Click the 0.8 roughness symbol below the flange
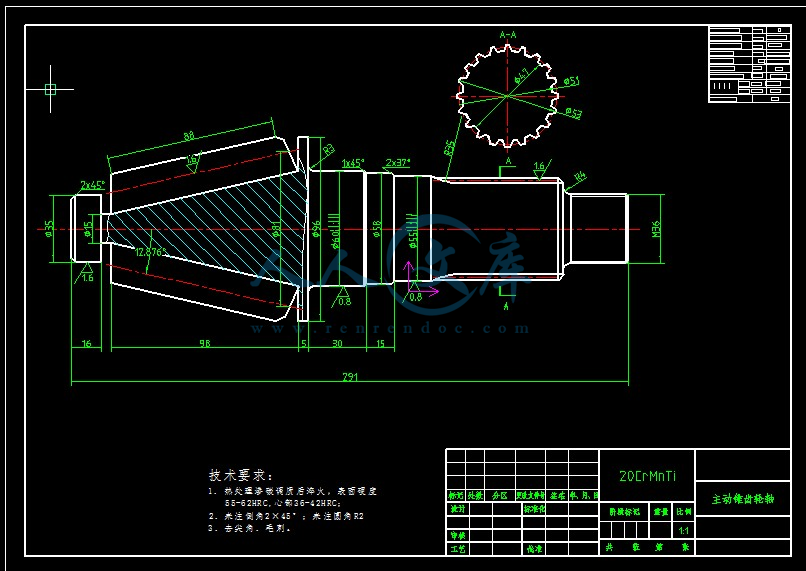Screen dimensions: 806x571 [343, 297]
